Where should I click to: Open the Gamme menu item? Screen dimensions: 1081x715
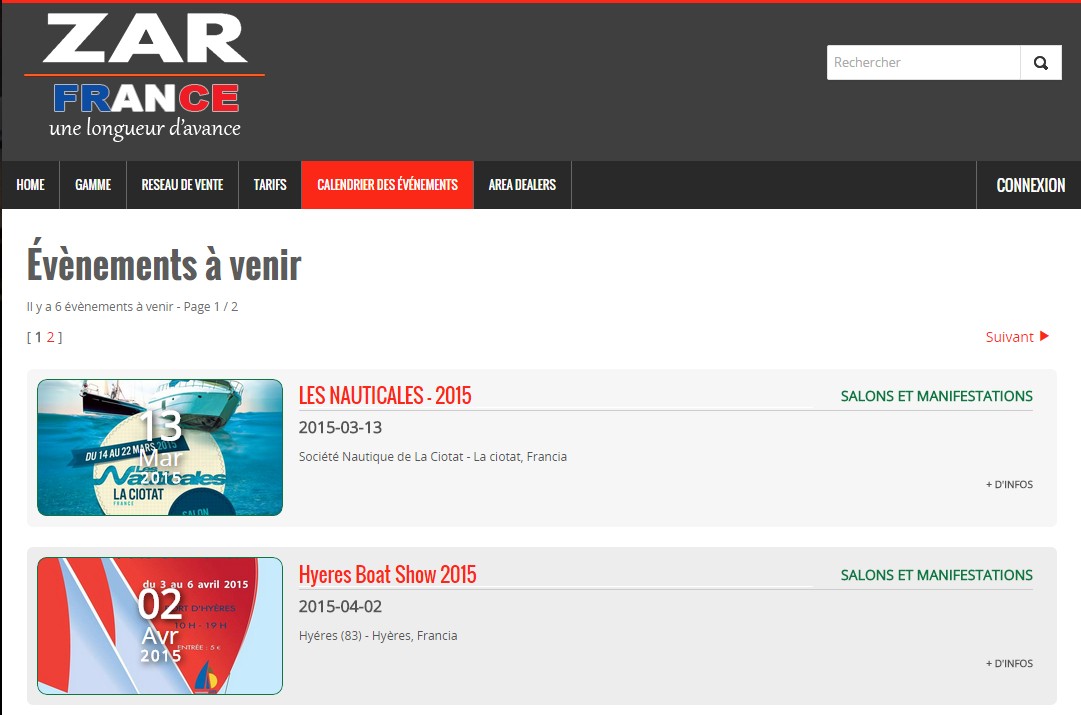(x=93, y=185)
